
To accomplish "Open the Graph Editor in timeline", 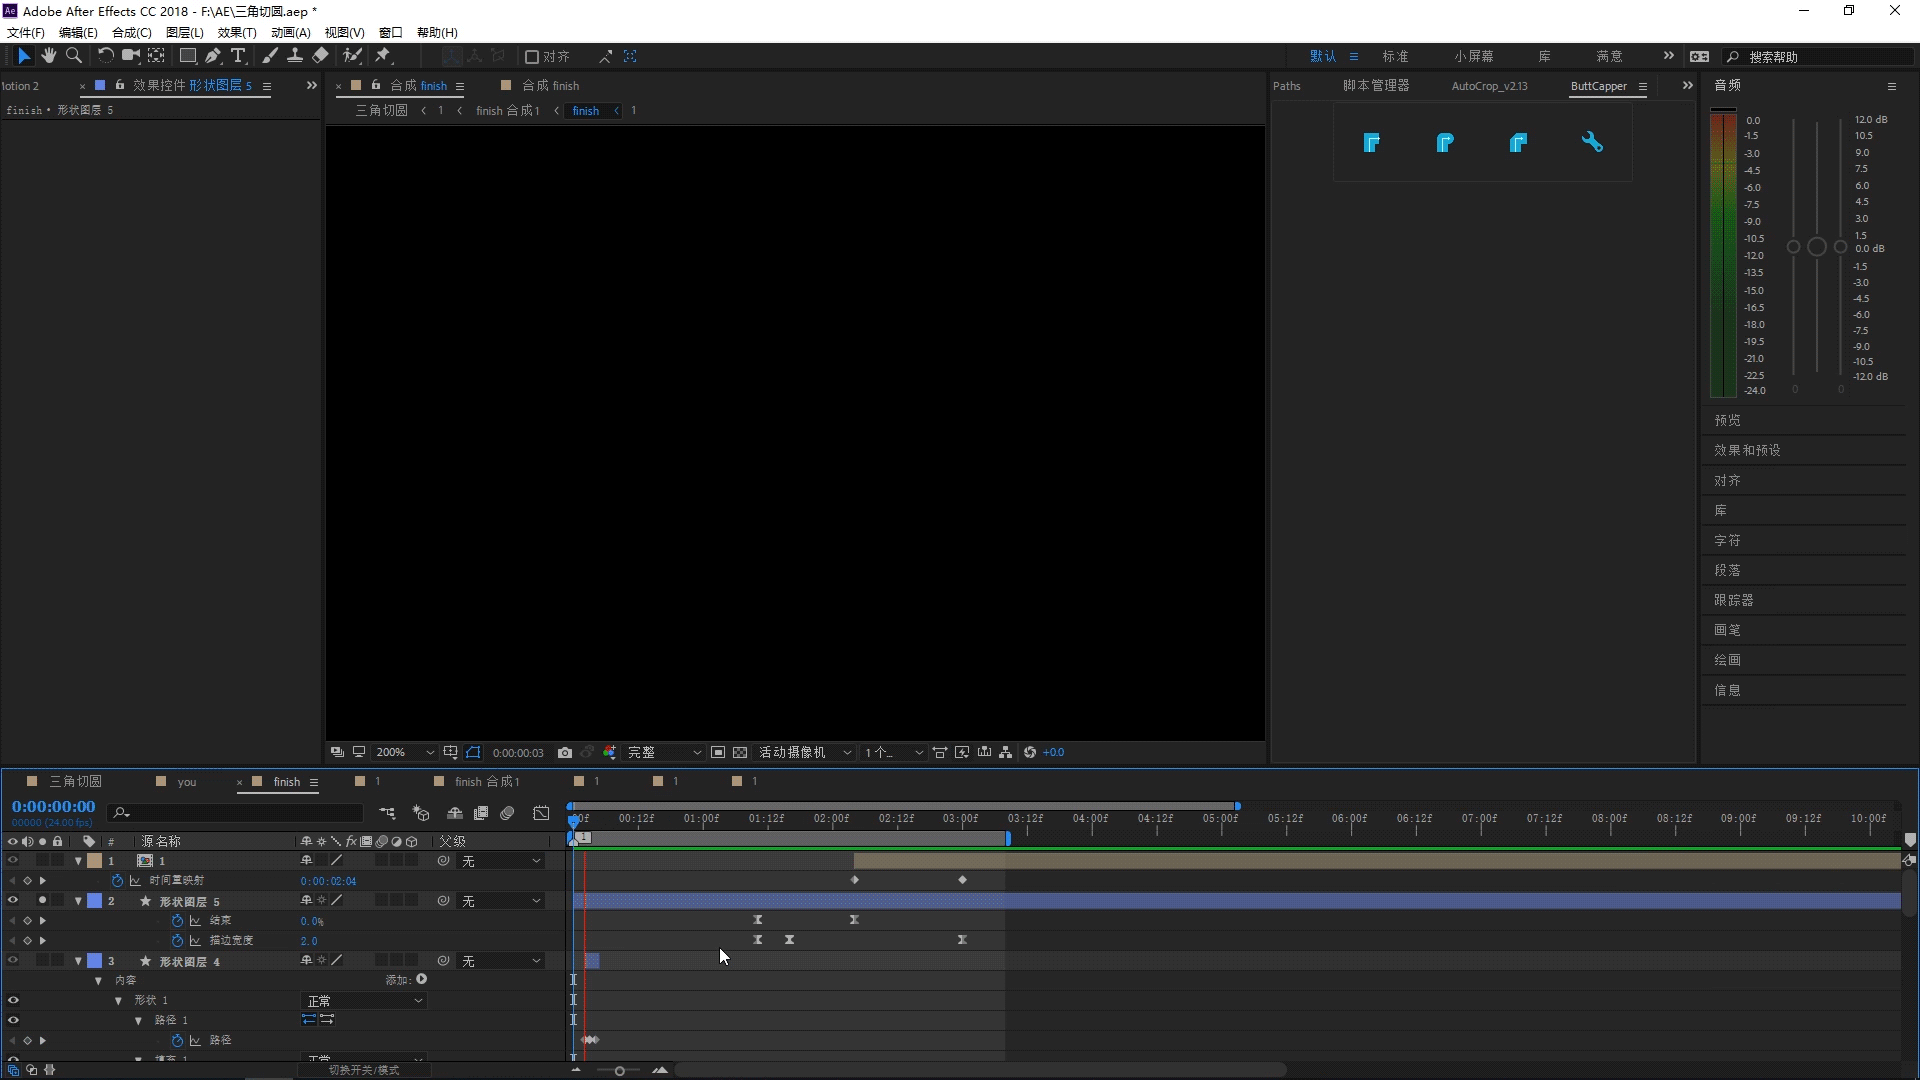I will click(541, 813).
